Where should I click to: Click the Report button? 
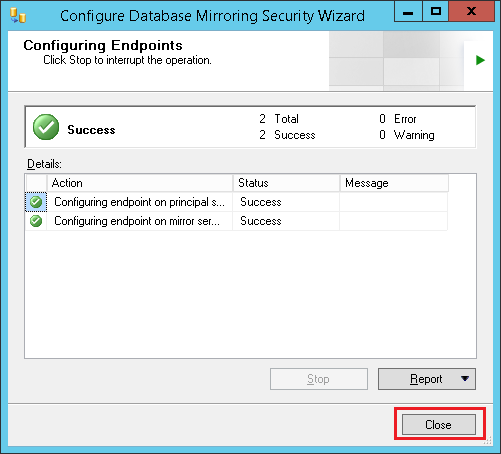point(427,379)
